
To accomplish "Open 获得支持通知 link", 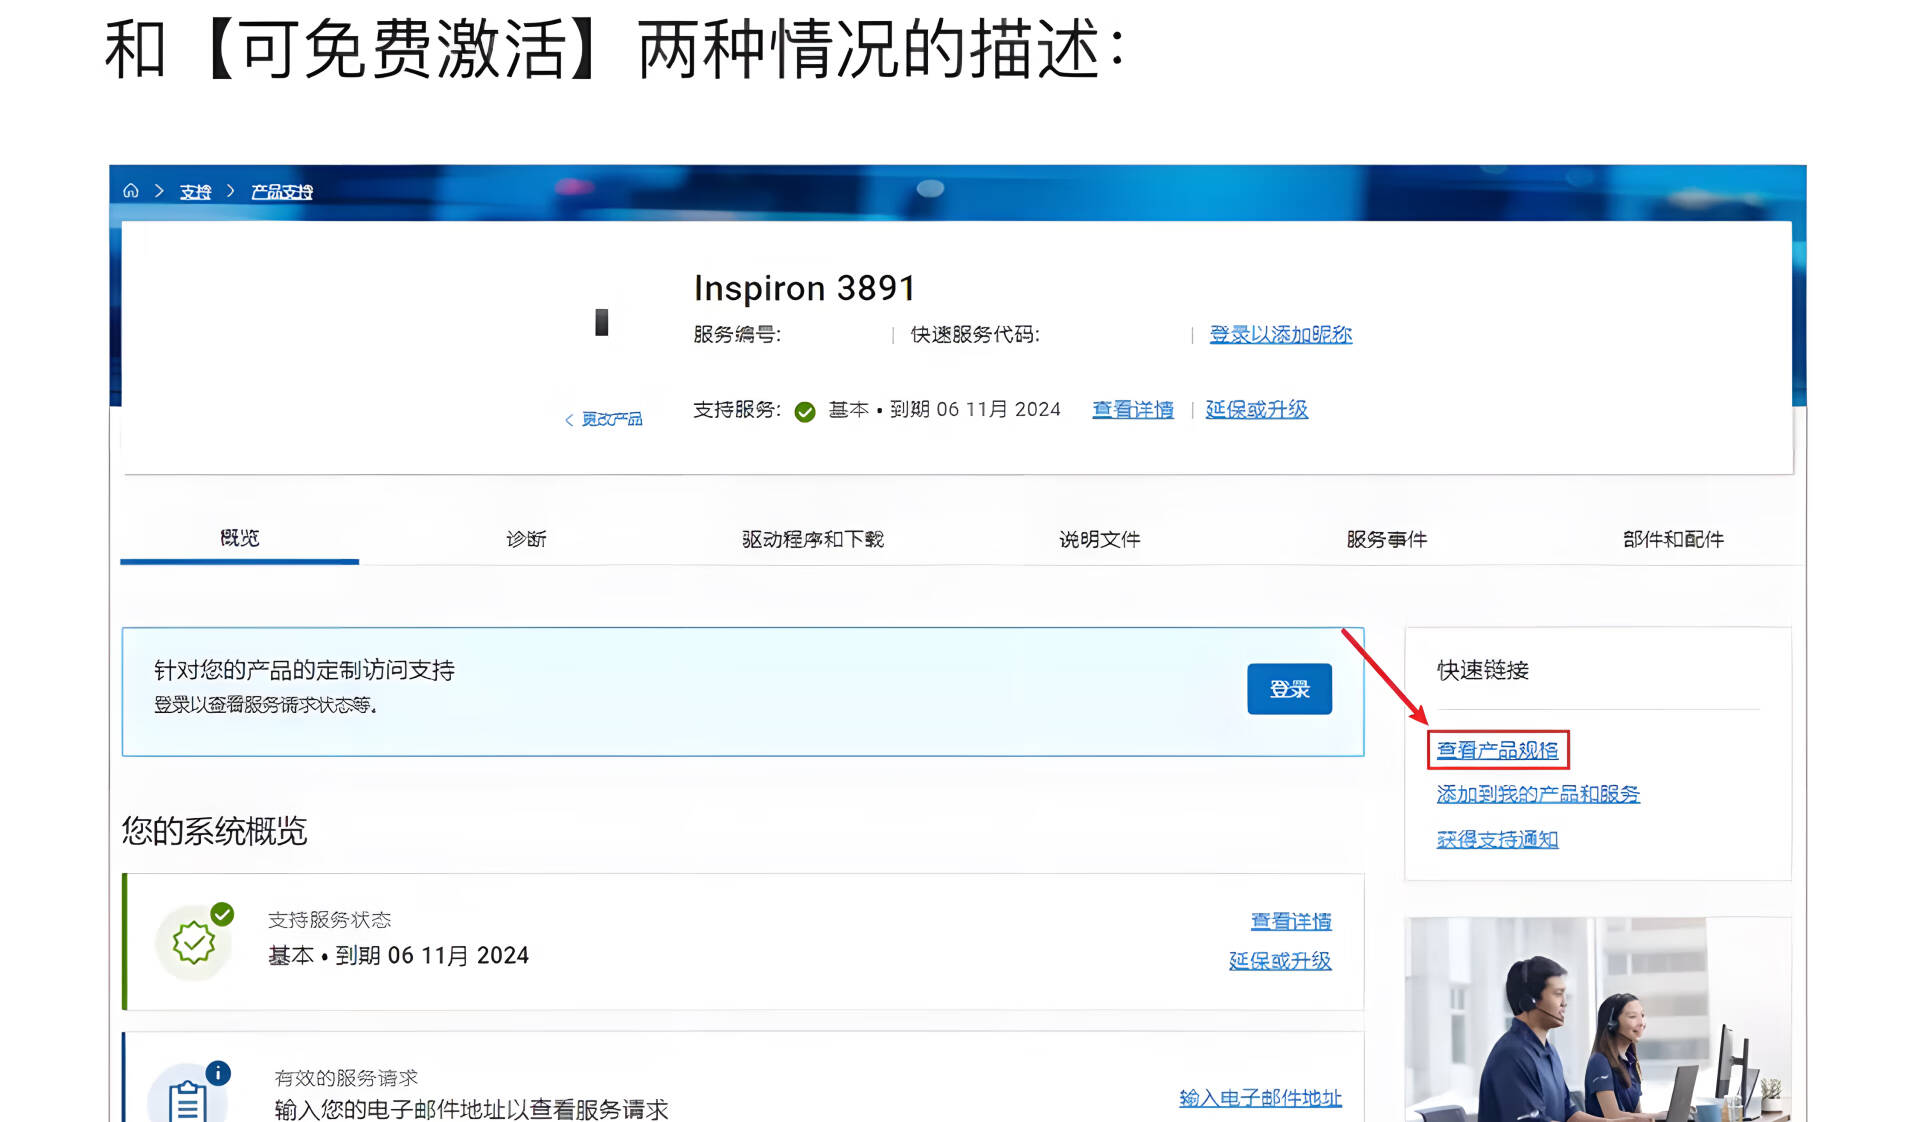I will (1497, 839).
